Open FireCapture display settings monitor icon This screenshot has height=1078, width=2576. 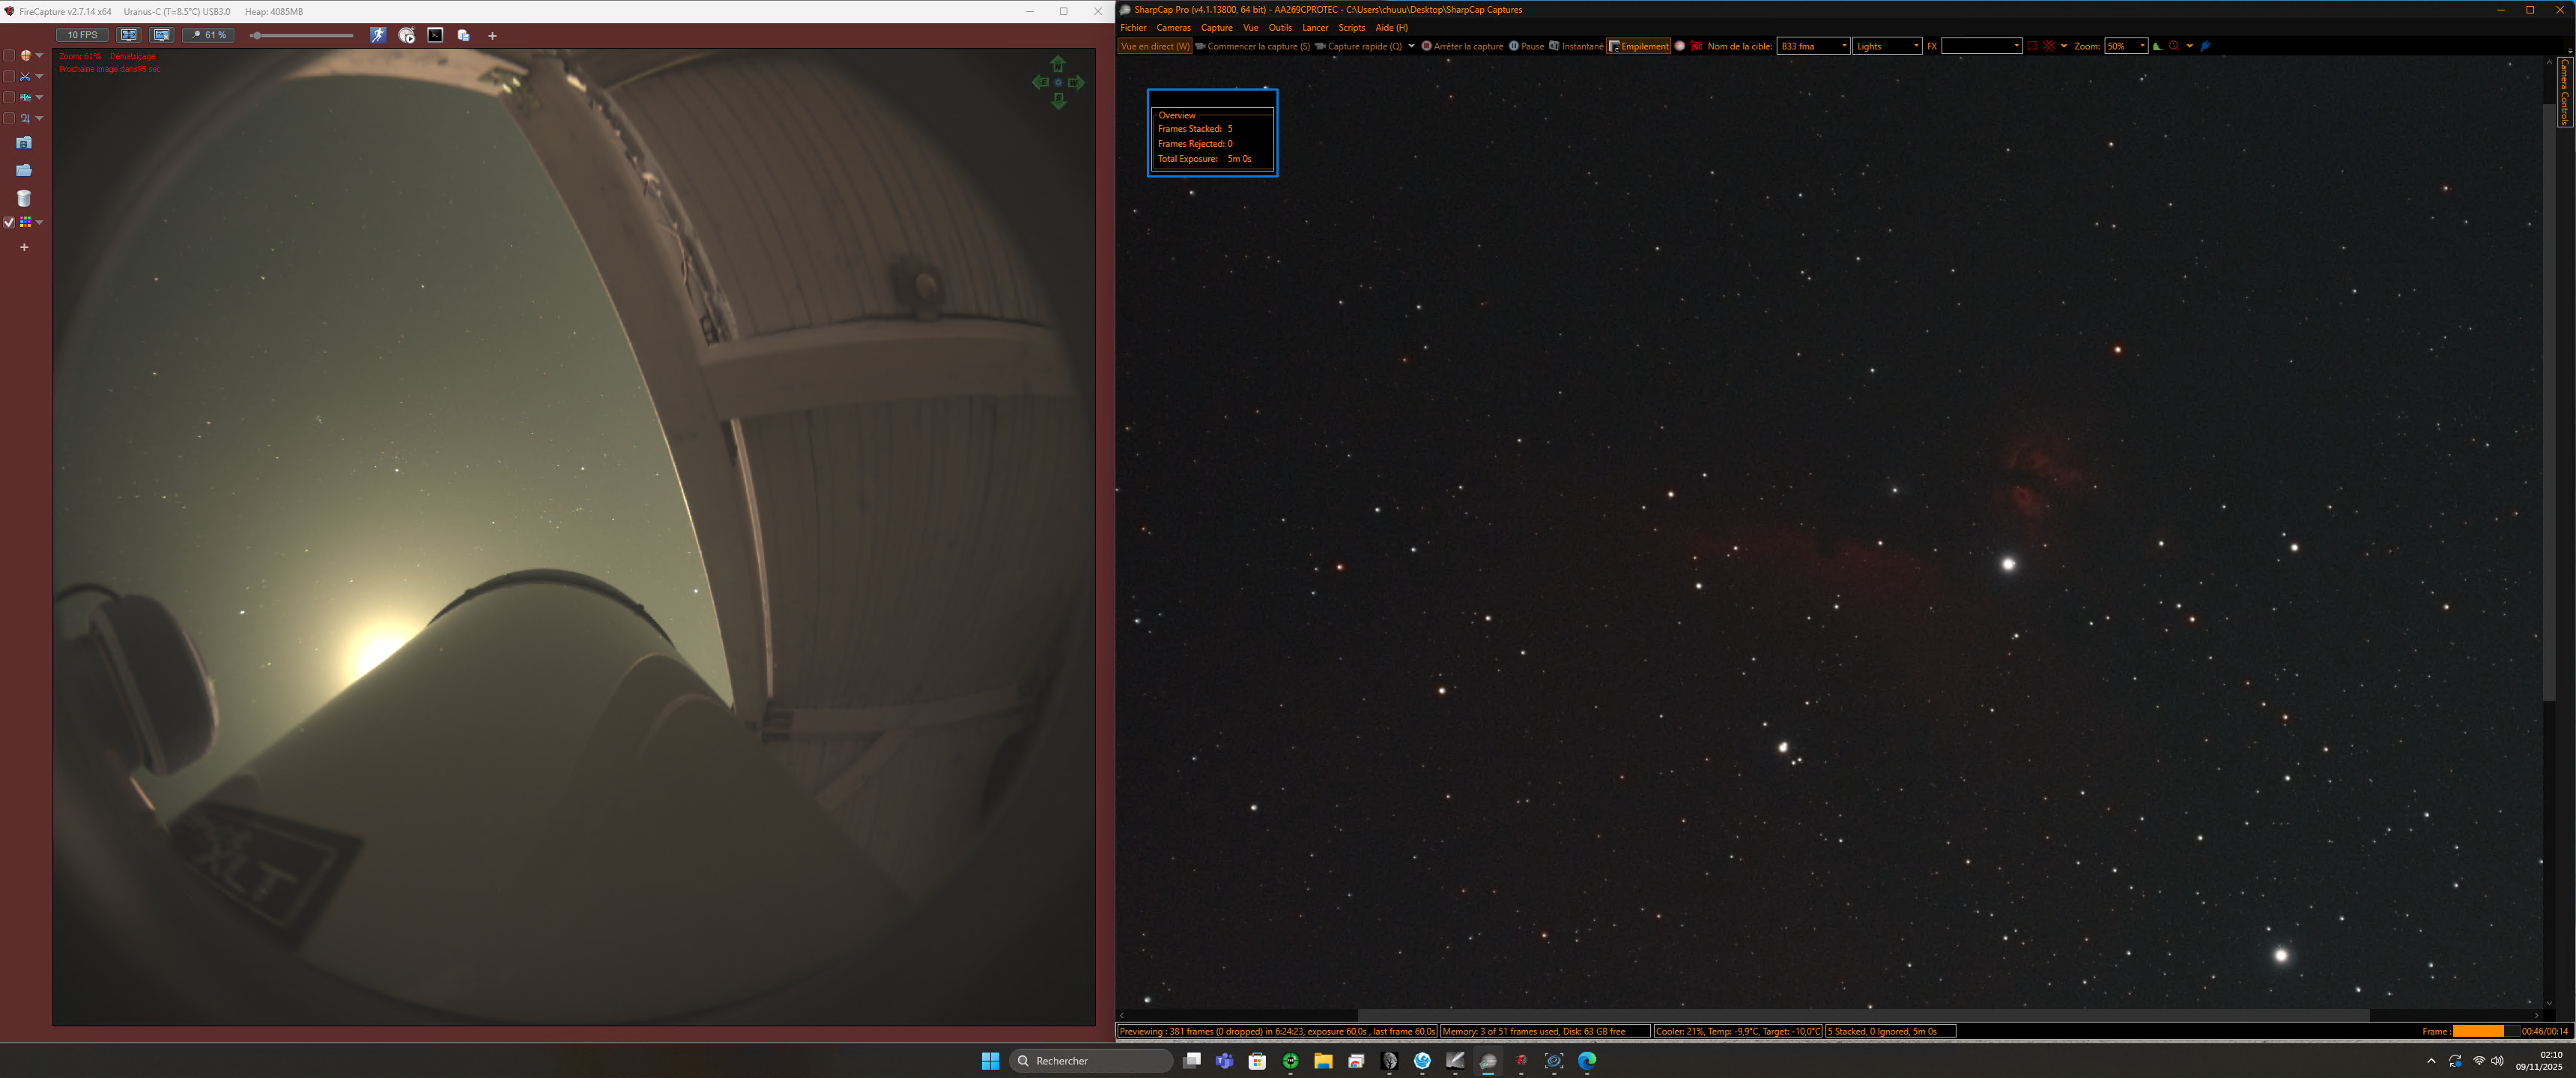click(x=162, y=35)
